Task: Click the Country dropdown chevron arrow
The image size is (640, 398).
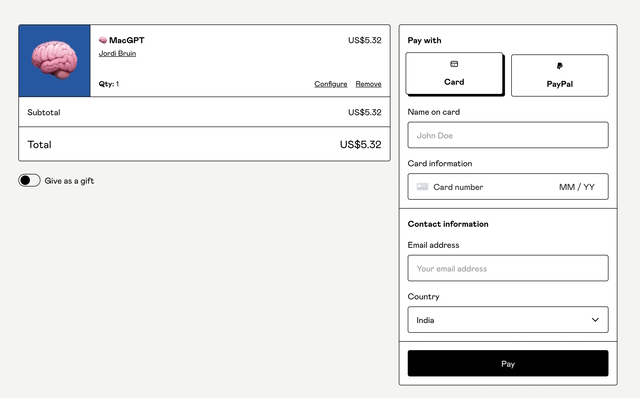Action: point(595,320)
